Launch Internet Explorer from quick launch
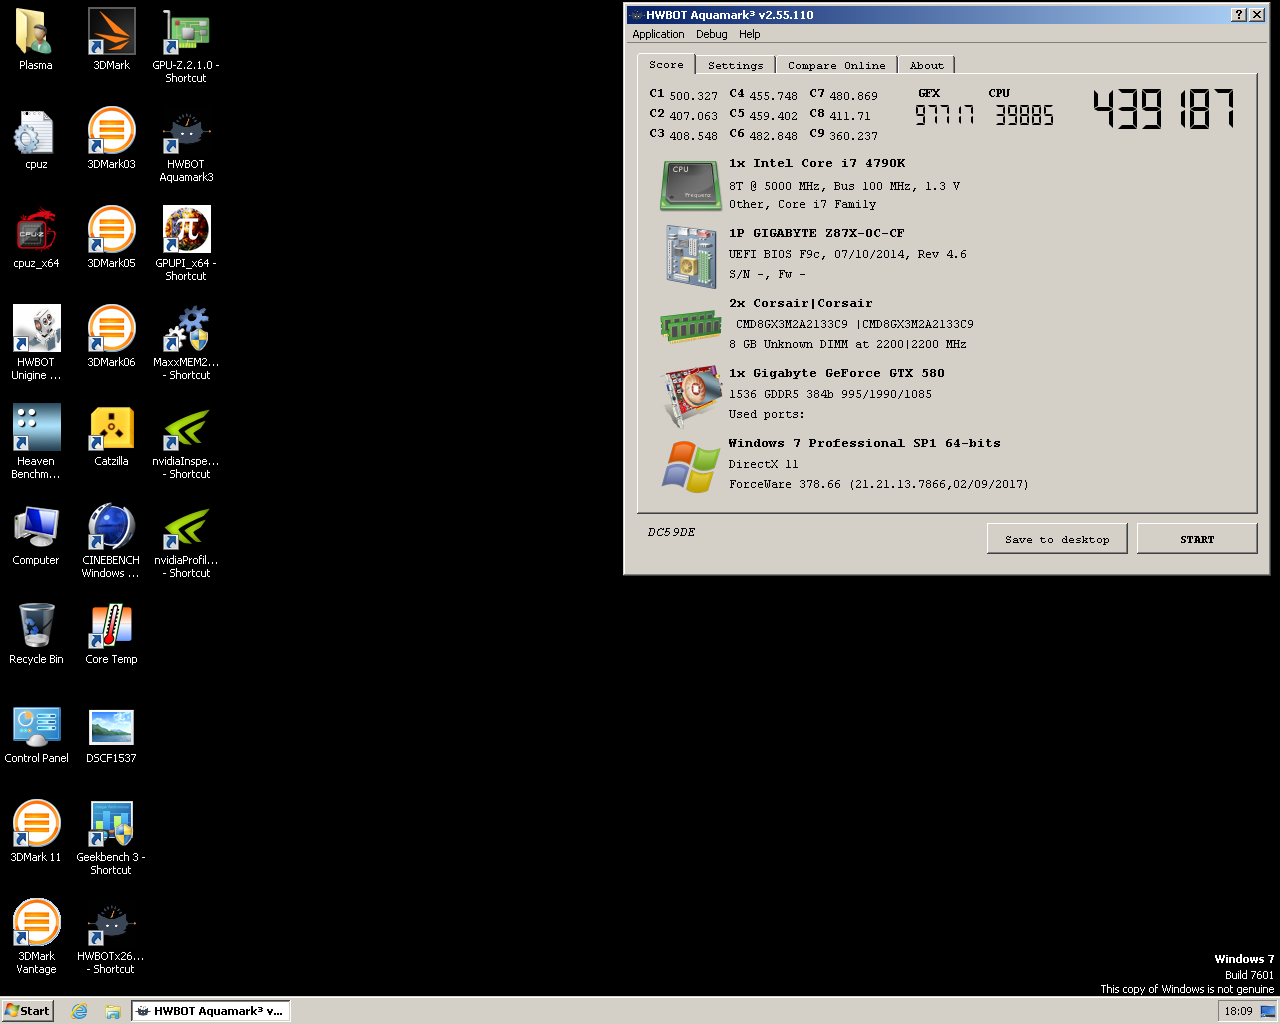Image resolution: width=1280 pixels, height=1024 pixels. coord(79,1011)
